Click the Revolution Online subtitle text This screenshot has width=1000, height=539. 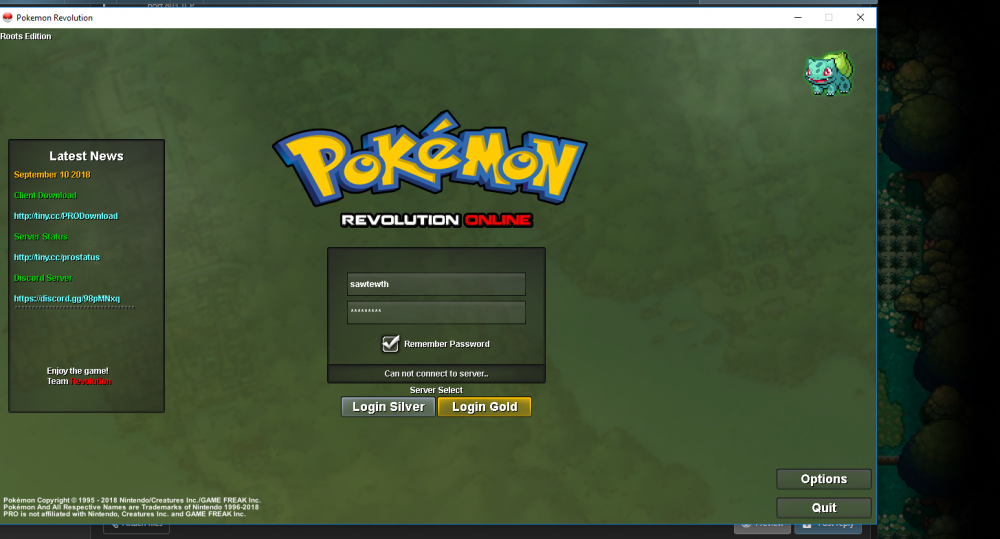(x=436, y=220)
